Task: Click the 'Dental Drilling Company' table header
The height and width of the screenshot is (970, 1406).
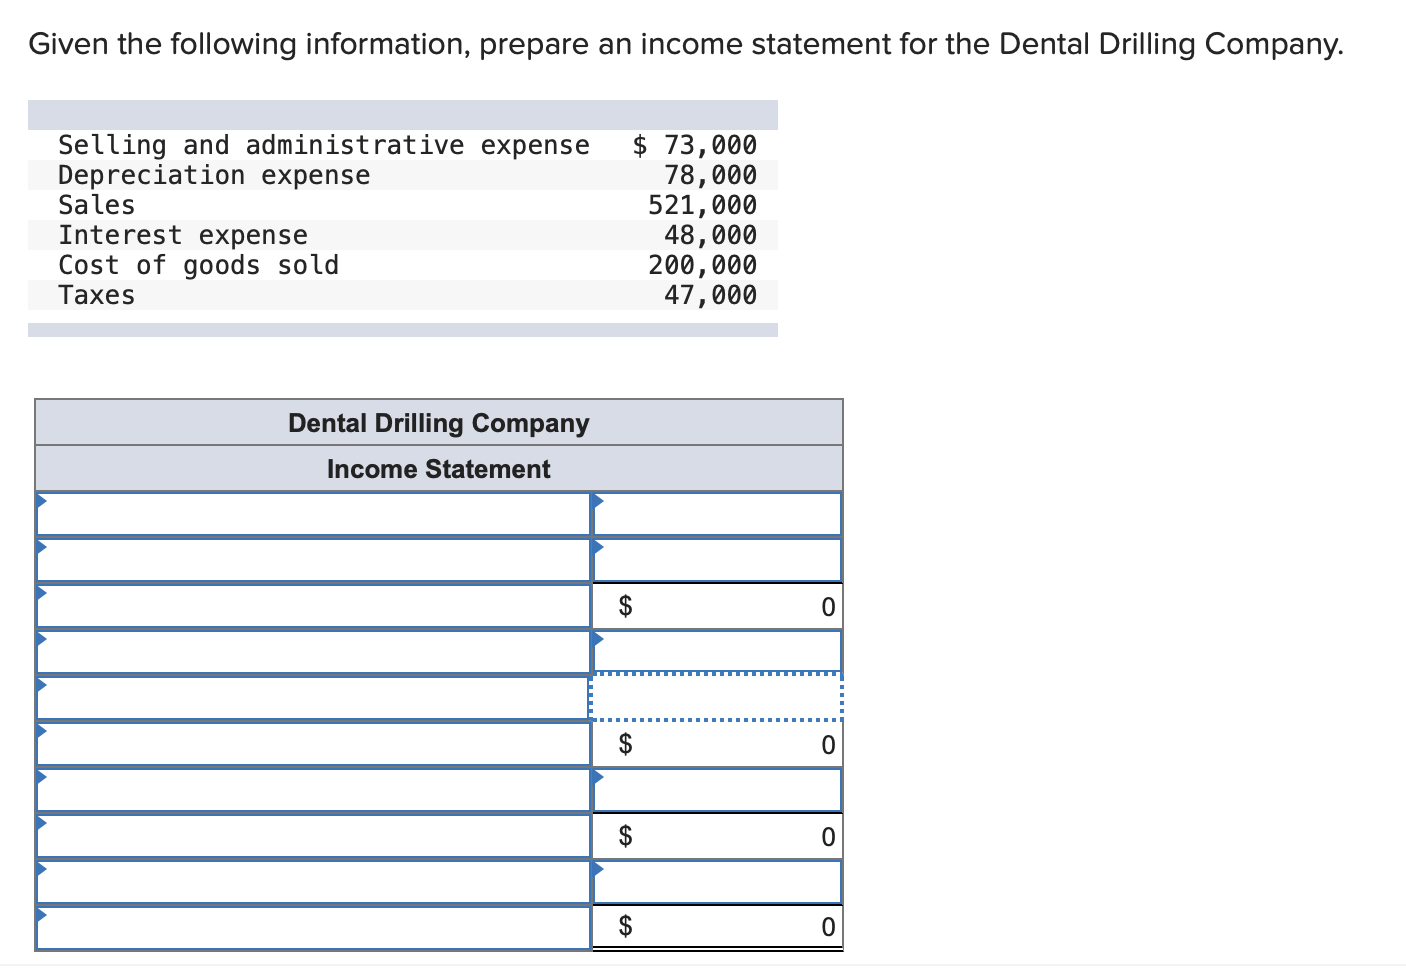Action: pyautogui.click(x=439, y=423)
